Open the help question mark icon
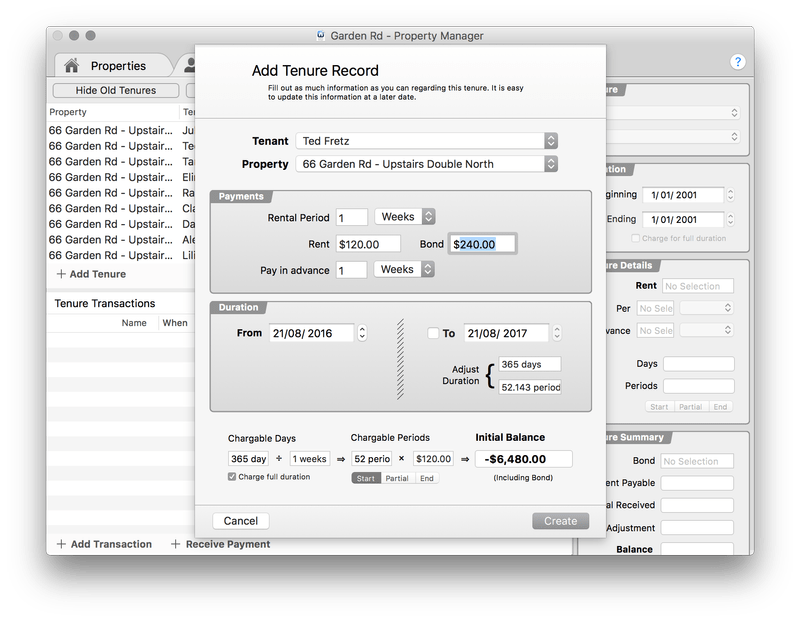 pos(737,62)
